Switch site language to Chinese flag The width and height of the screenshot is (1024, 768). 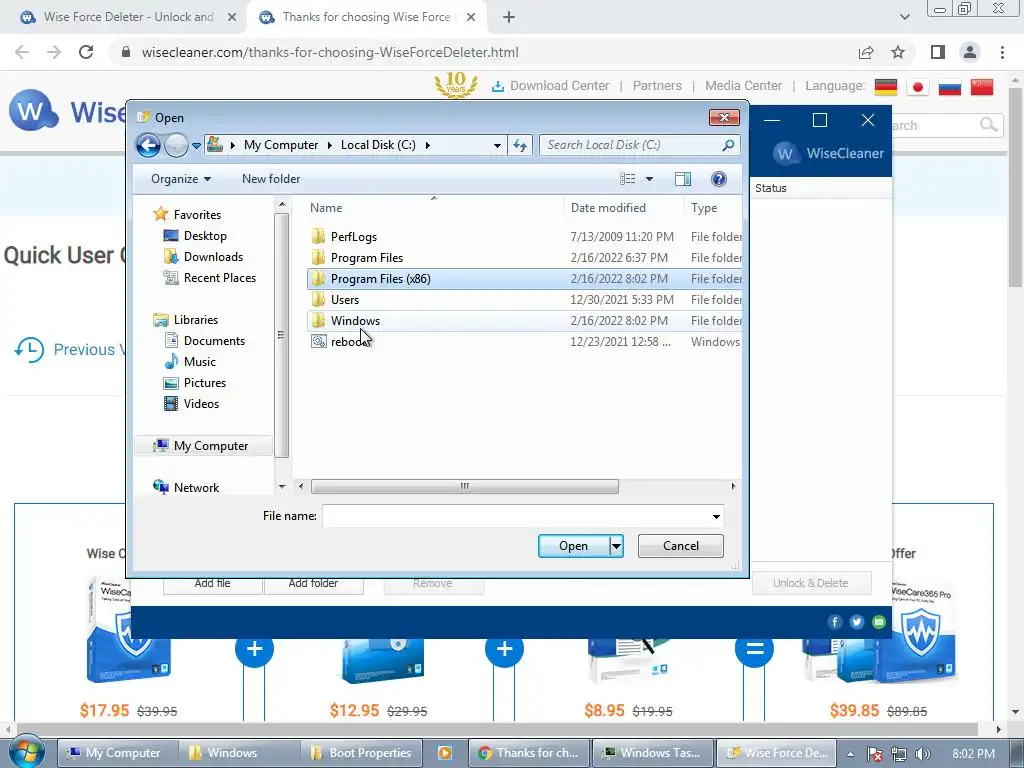coord(982,87)
